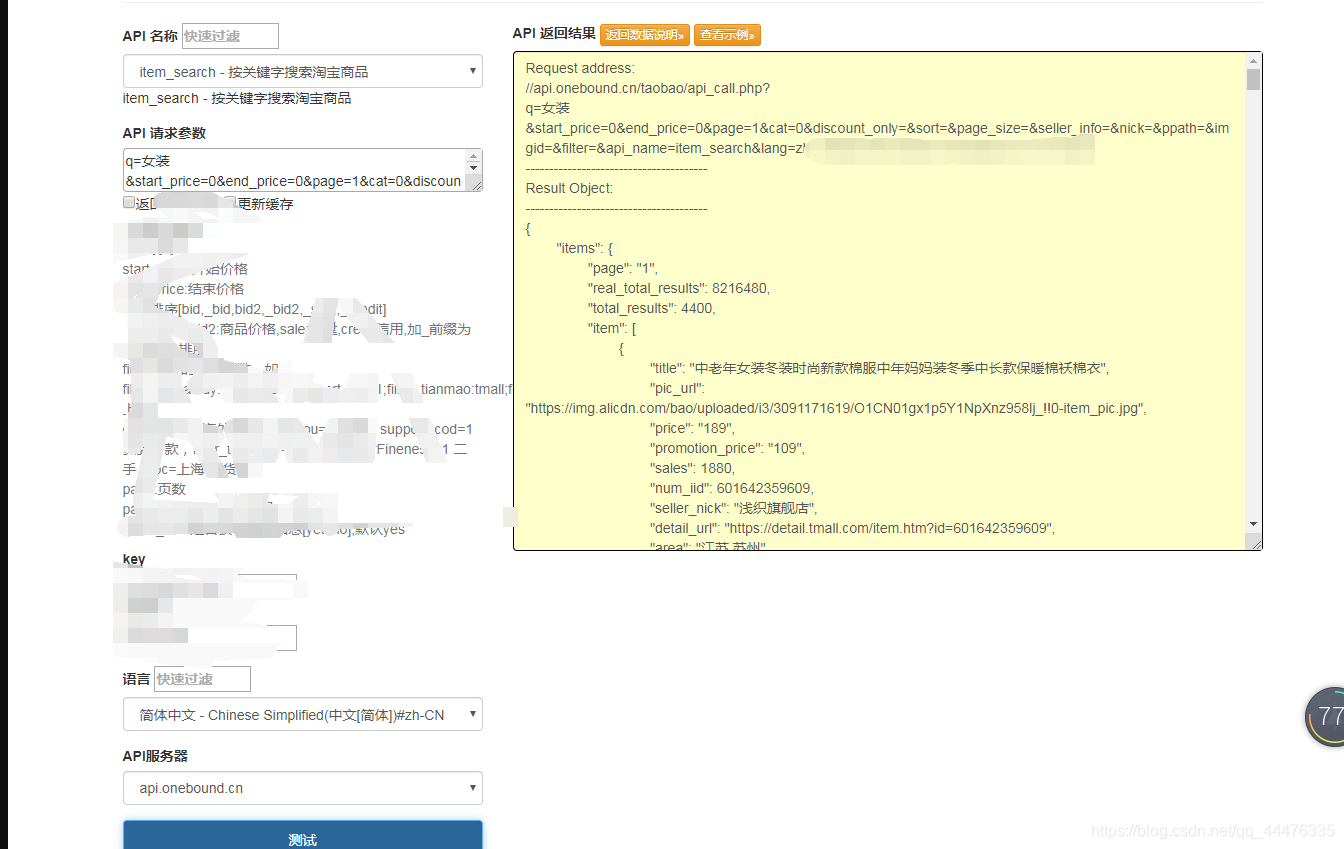Click the blue 测试 button

(303, 838)
